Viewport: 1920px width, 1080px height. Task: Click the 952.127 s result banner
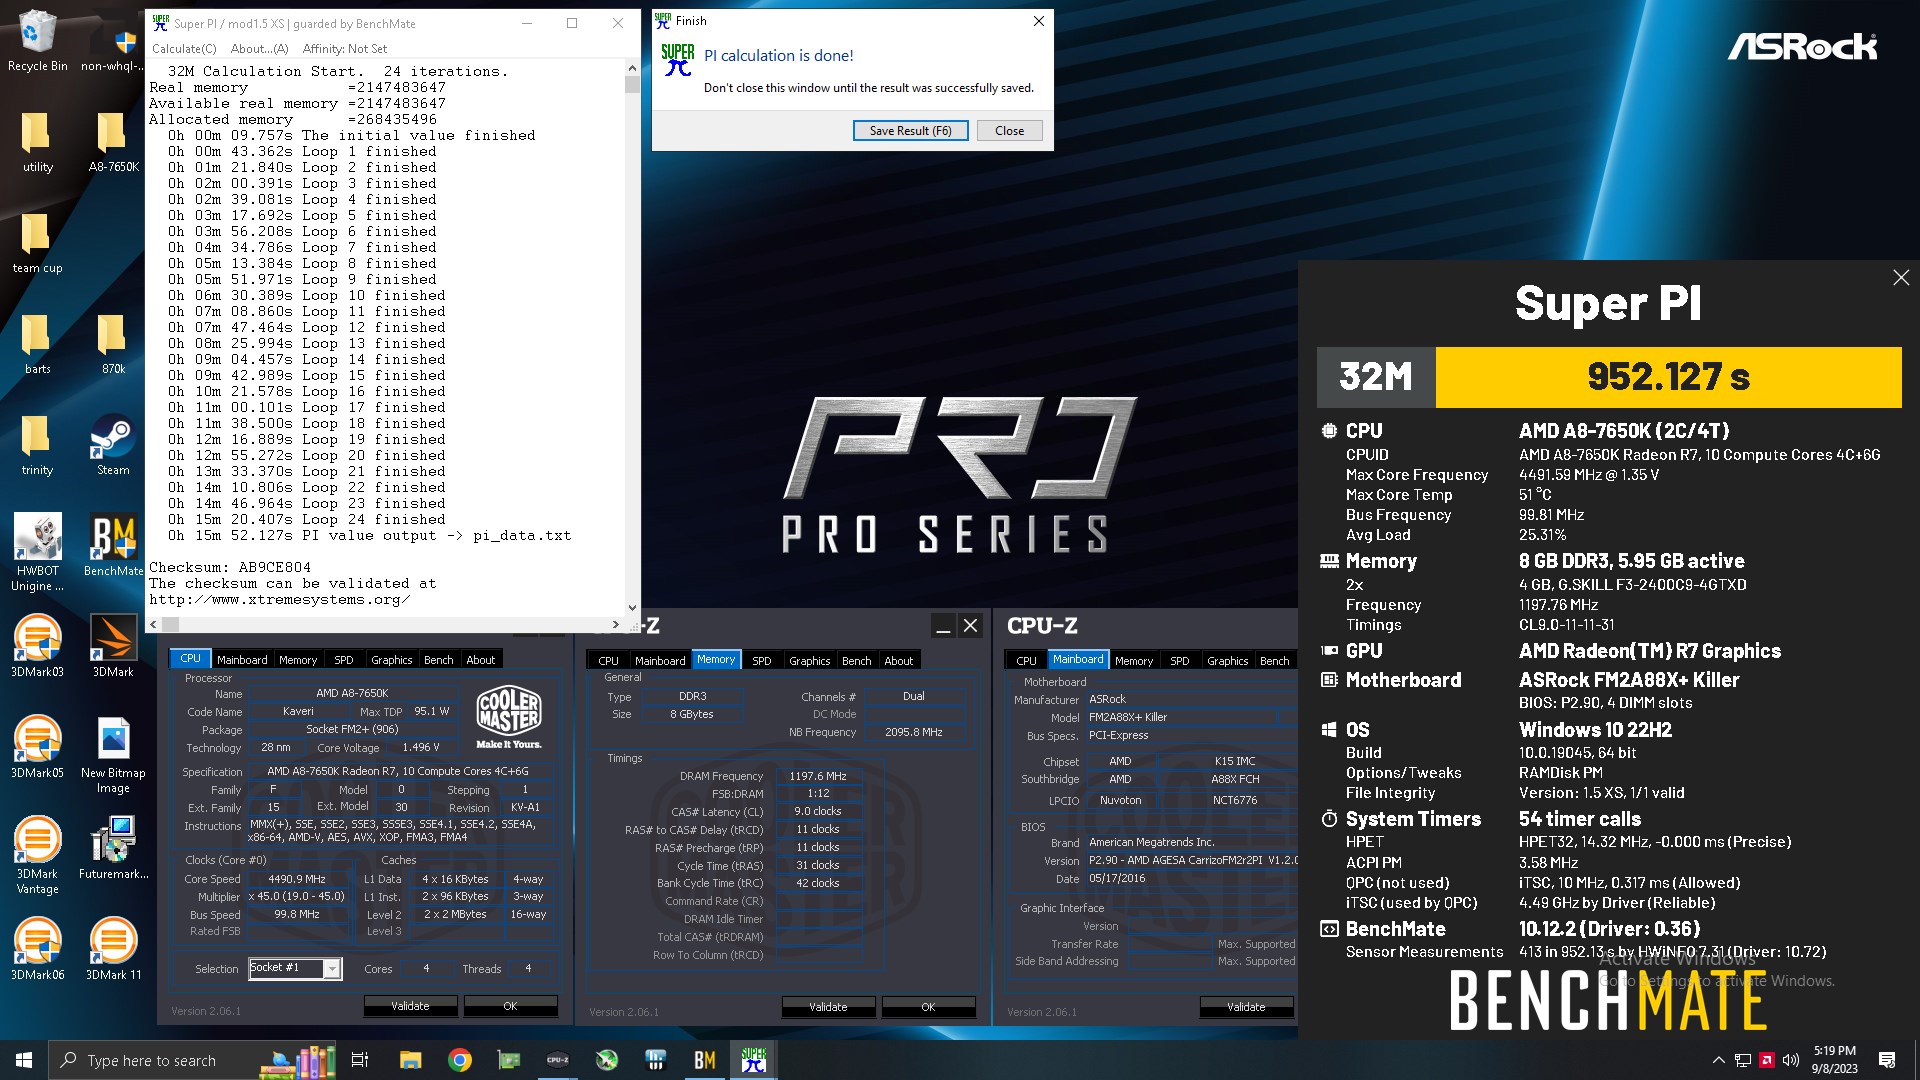point(1668,377)
